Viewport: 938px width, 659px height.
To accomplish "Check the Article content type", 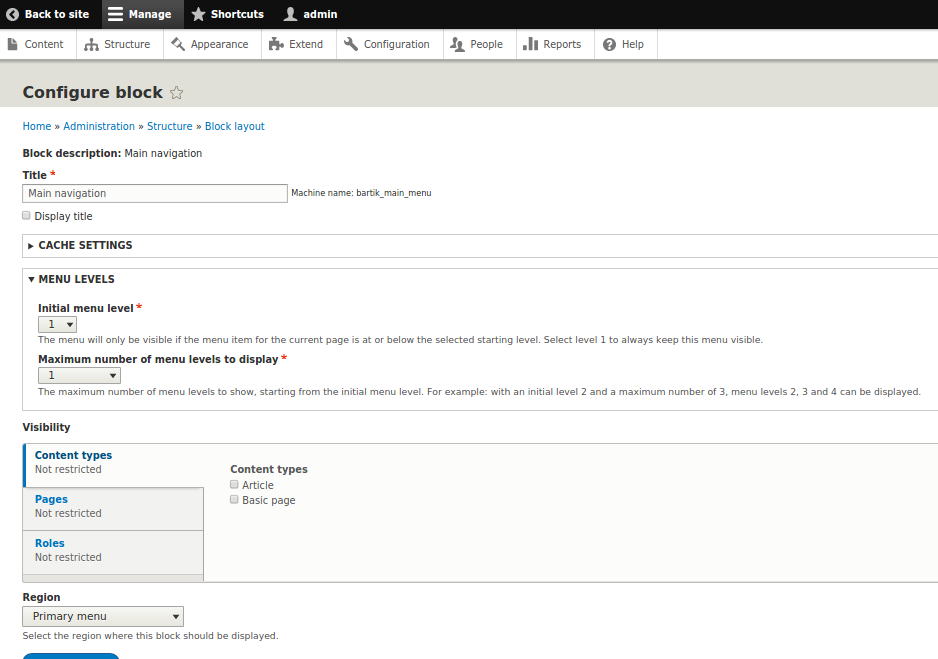I will tap(233, 484).
